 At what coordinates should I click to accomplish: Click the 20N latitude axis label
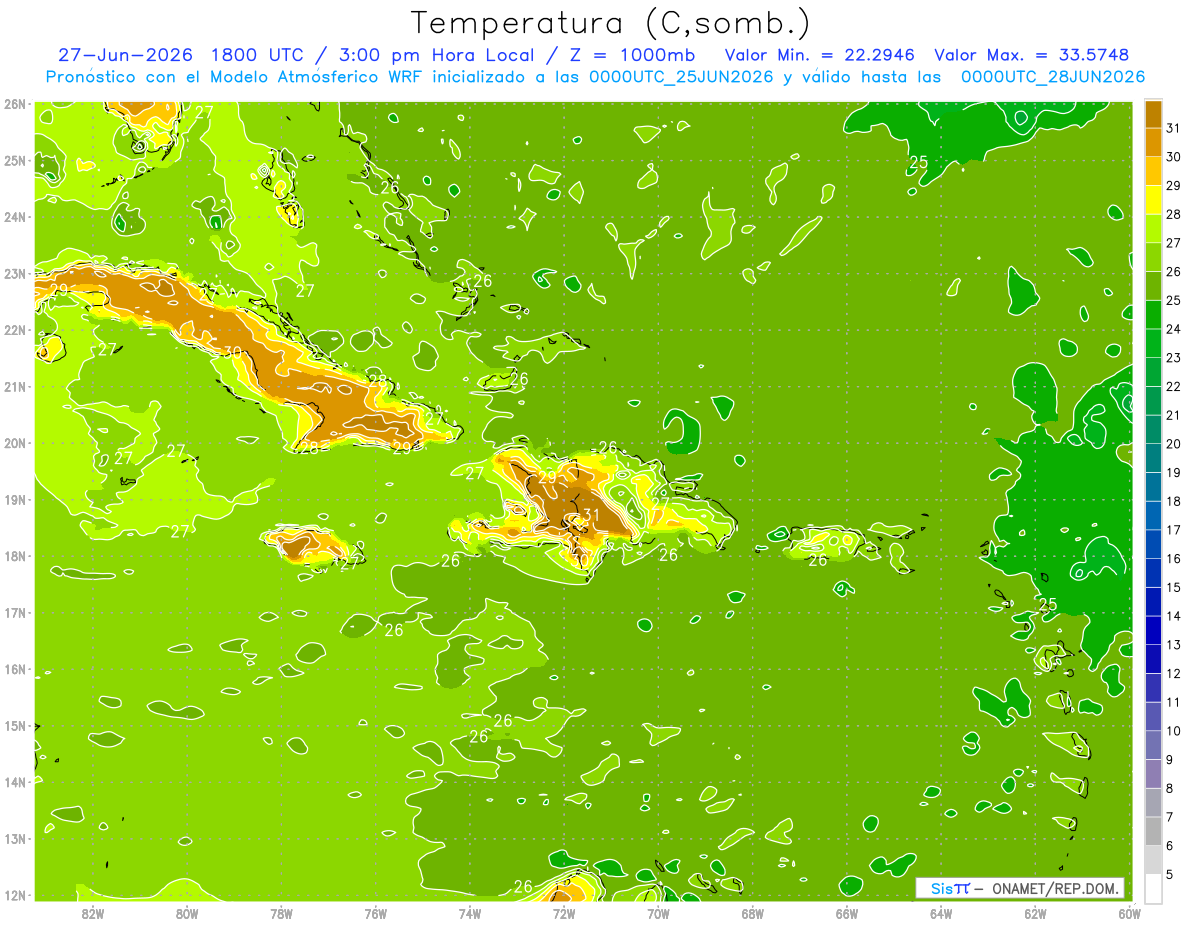click(15, 443)
